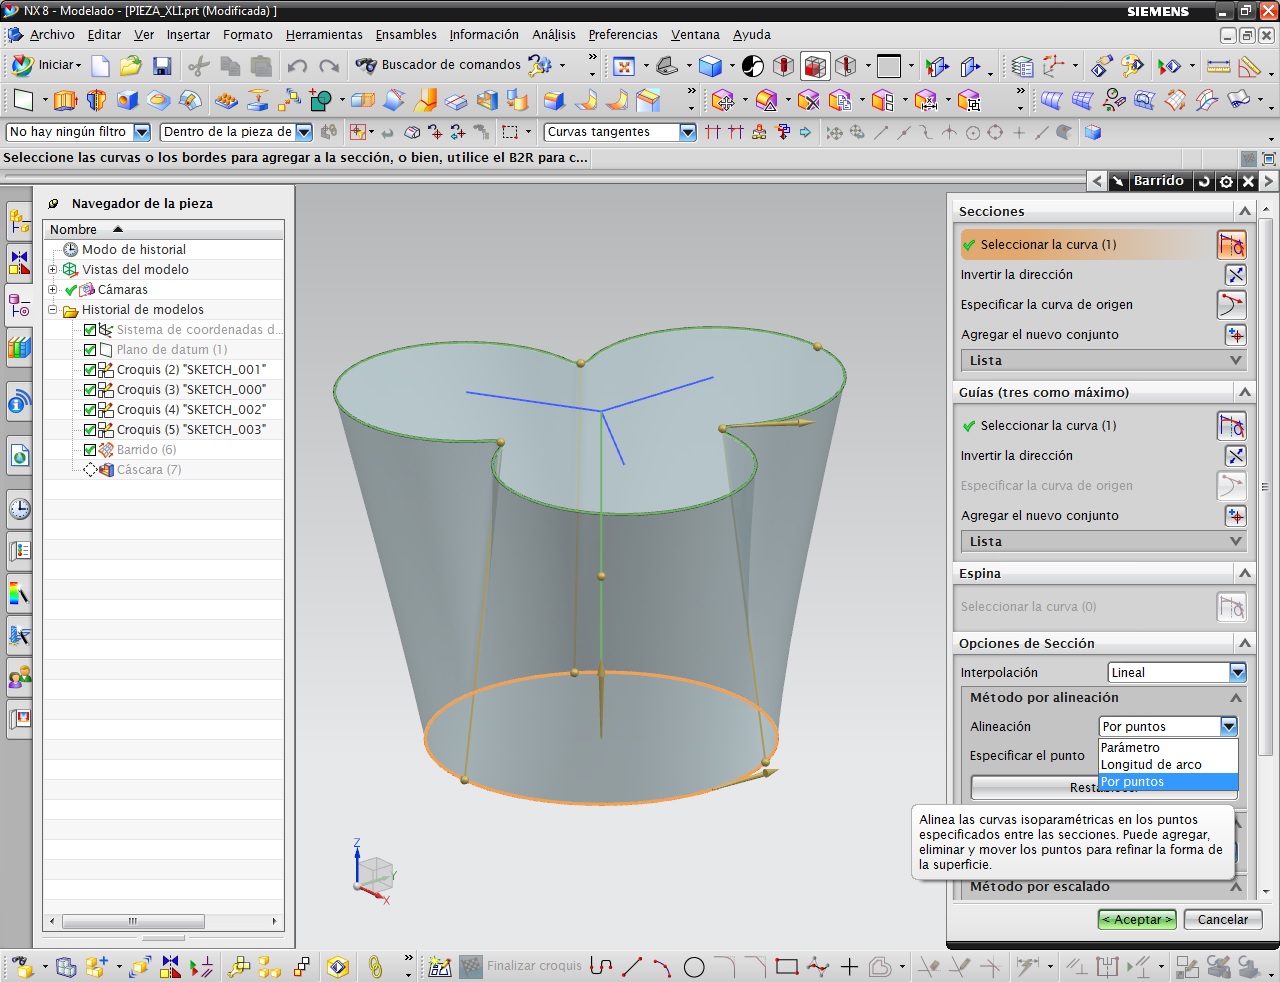The image size is (1280, 982).
Task: Collapse the Historial de modelos tree node
Action: [x=53, y=310]
